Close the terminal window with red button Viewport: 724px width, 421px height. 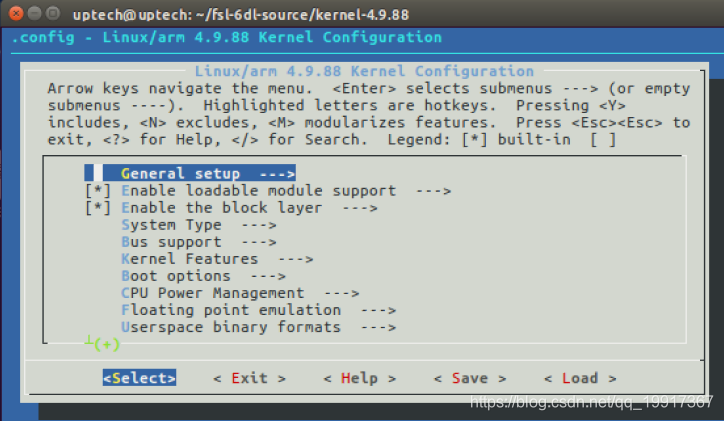pos(16,13)
